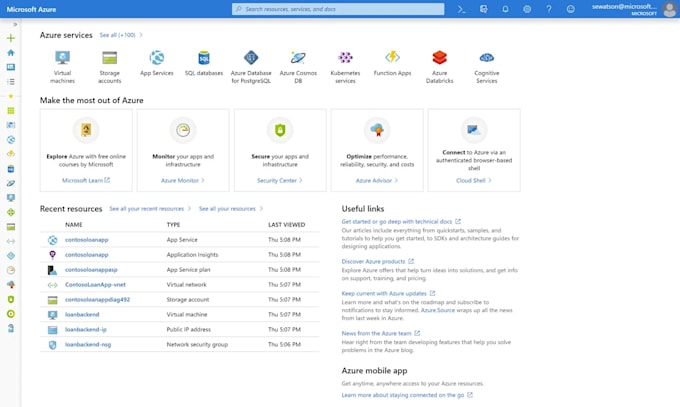Screen dimensions: 680x407
Task: Open Storage accounts service
Action: click(x=110, y=66)
